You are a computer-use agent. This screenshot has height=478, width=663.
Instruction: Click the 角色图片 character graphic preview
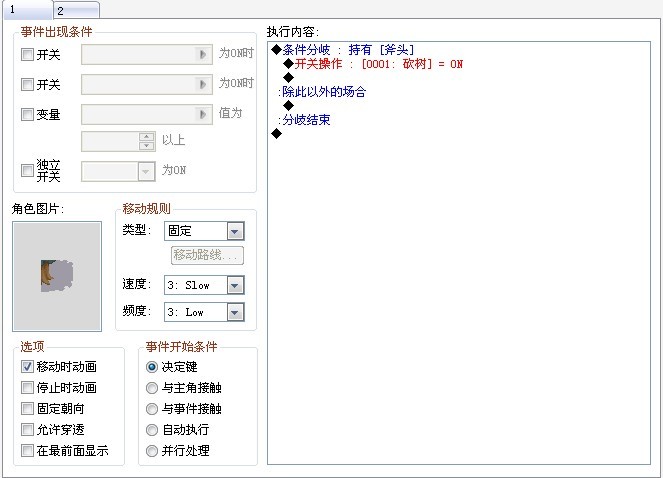[57, 276]
